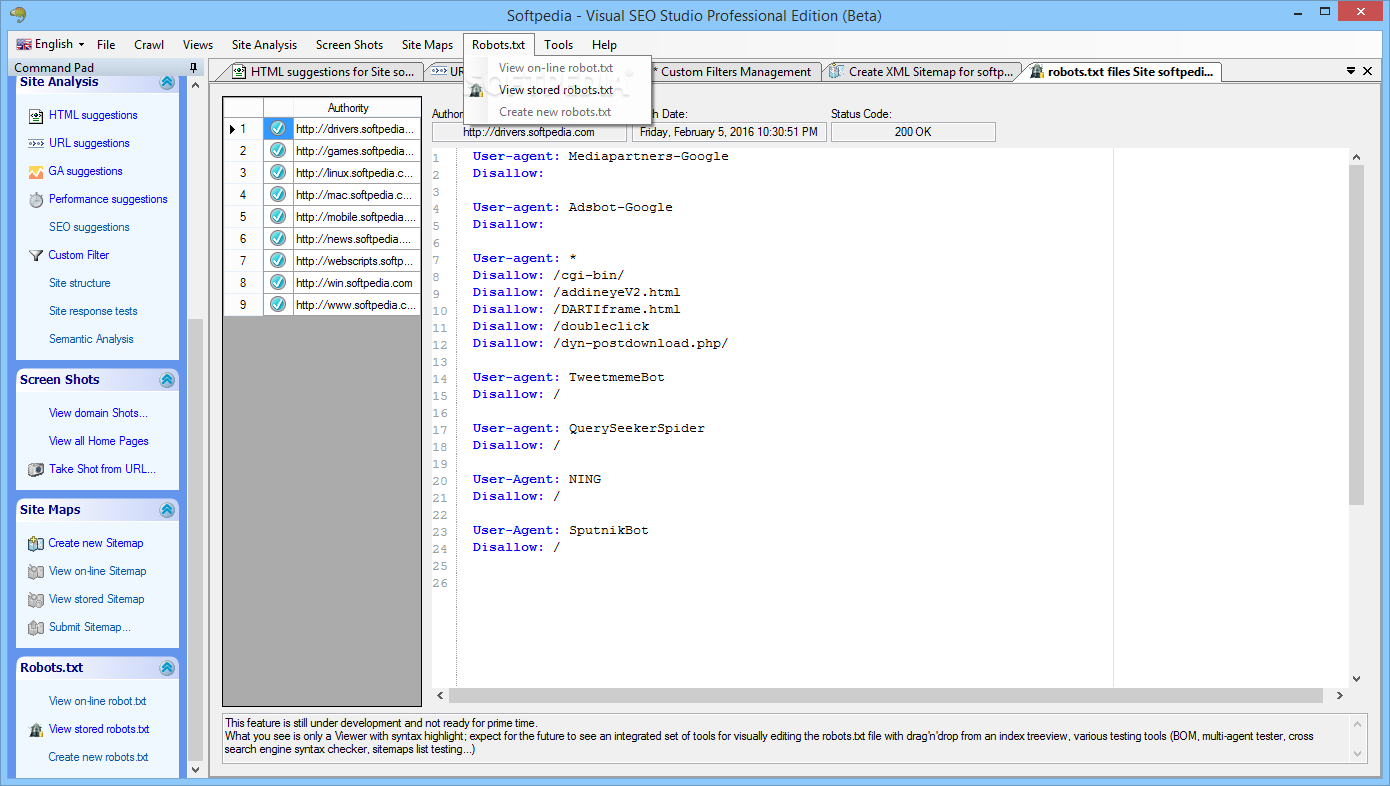Click the Status Code field 200 OK

pyautogui.click(x=913, y=132)
